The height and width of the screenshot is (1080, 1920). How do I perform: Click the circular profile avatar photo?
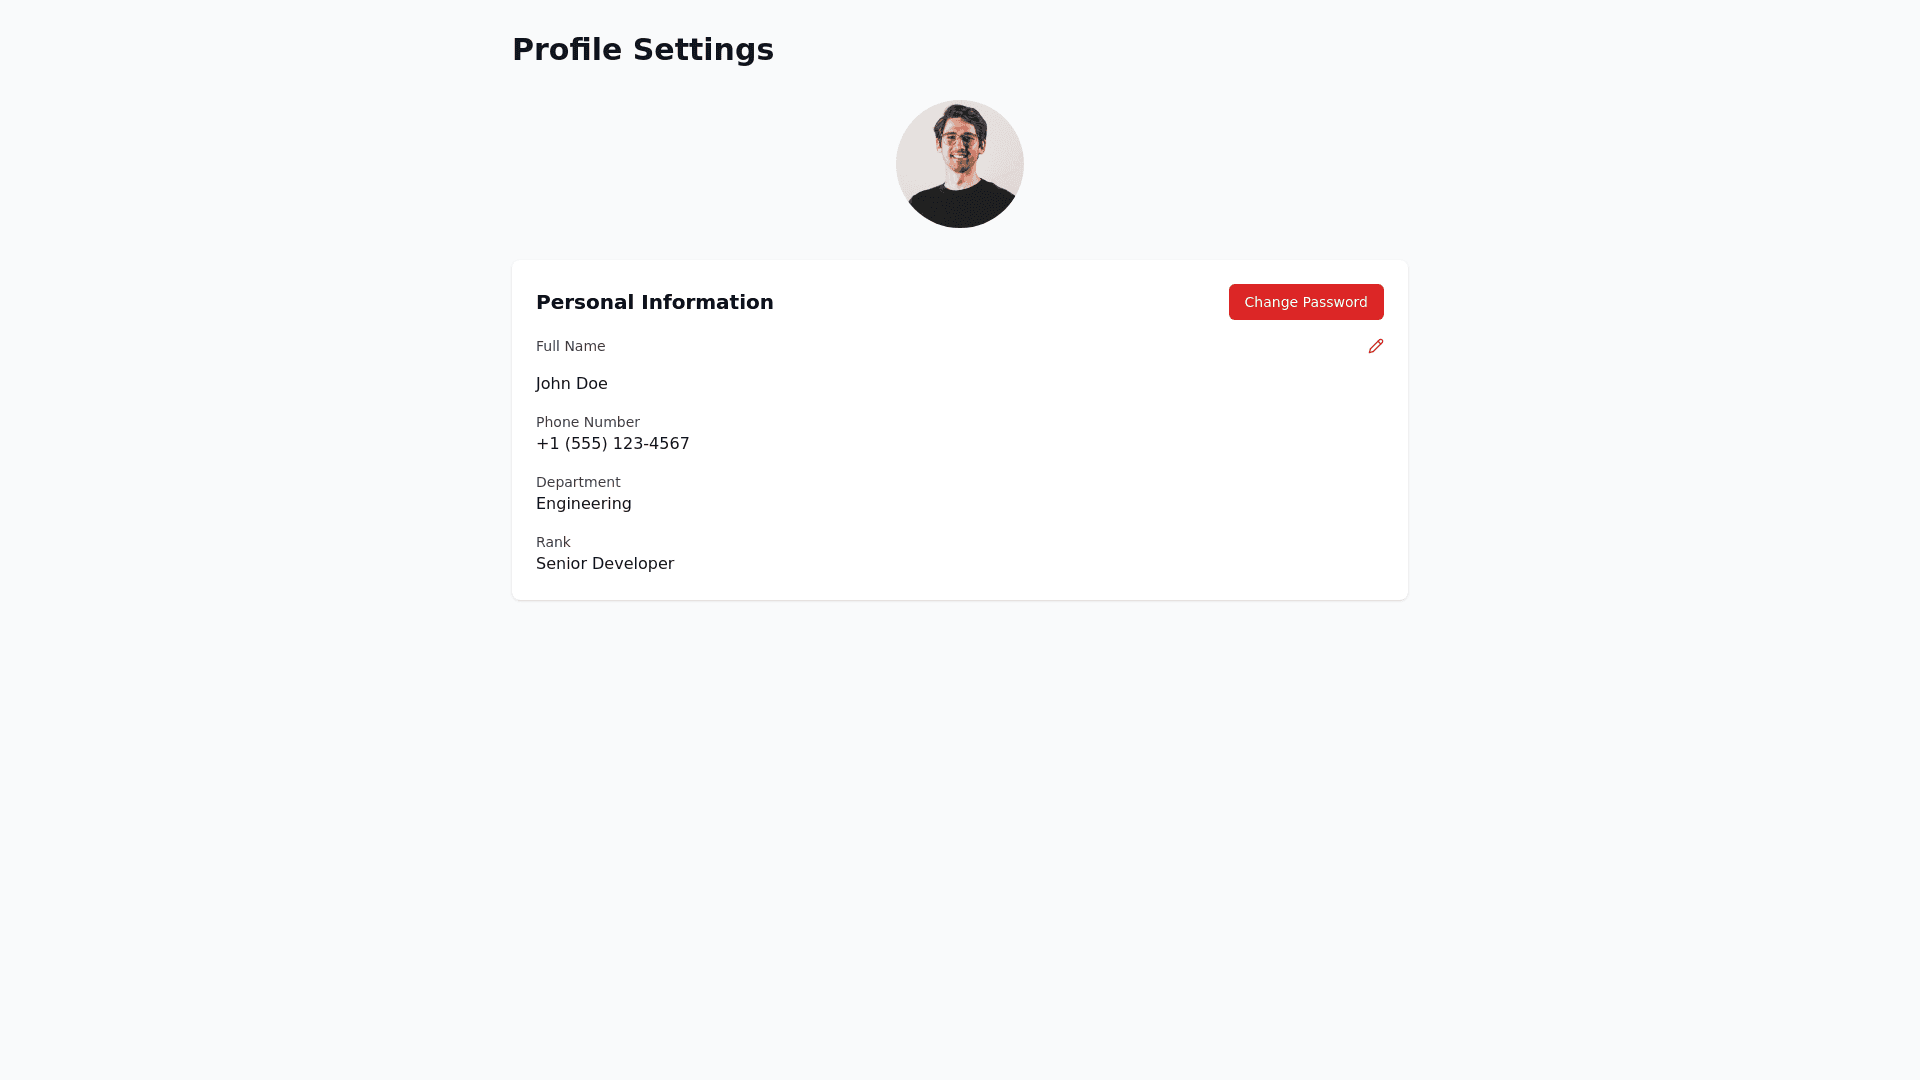point(960,164)
